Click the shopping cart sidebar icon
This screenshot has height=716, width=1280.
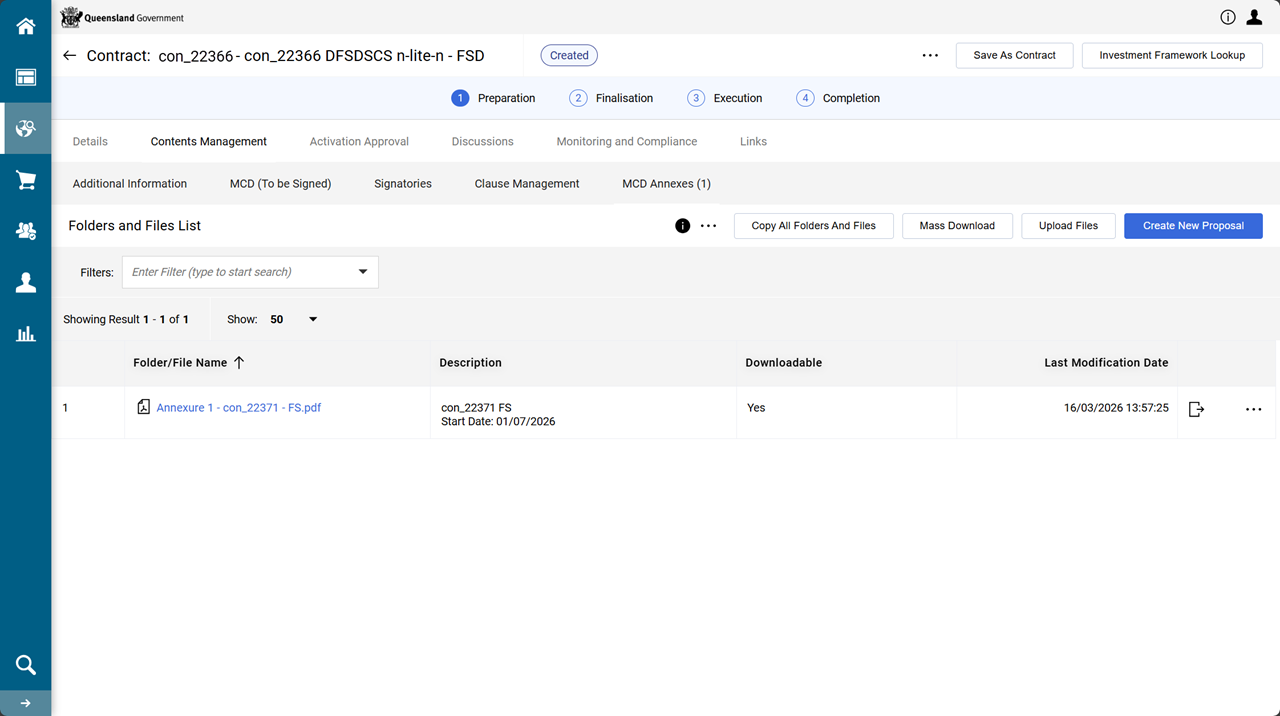coord(26,180)
